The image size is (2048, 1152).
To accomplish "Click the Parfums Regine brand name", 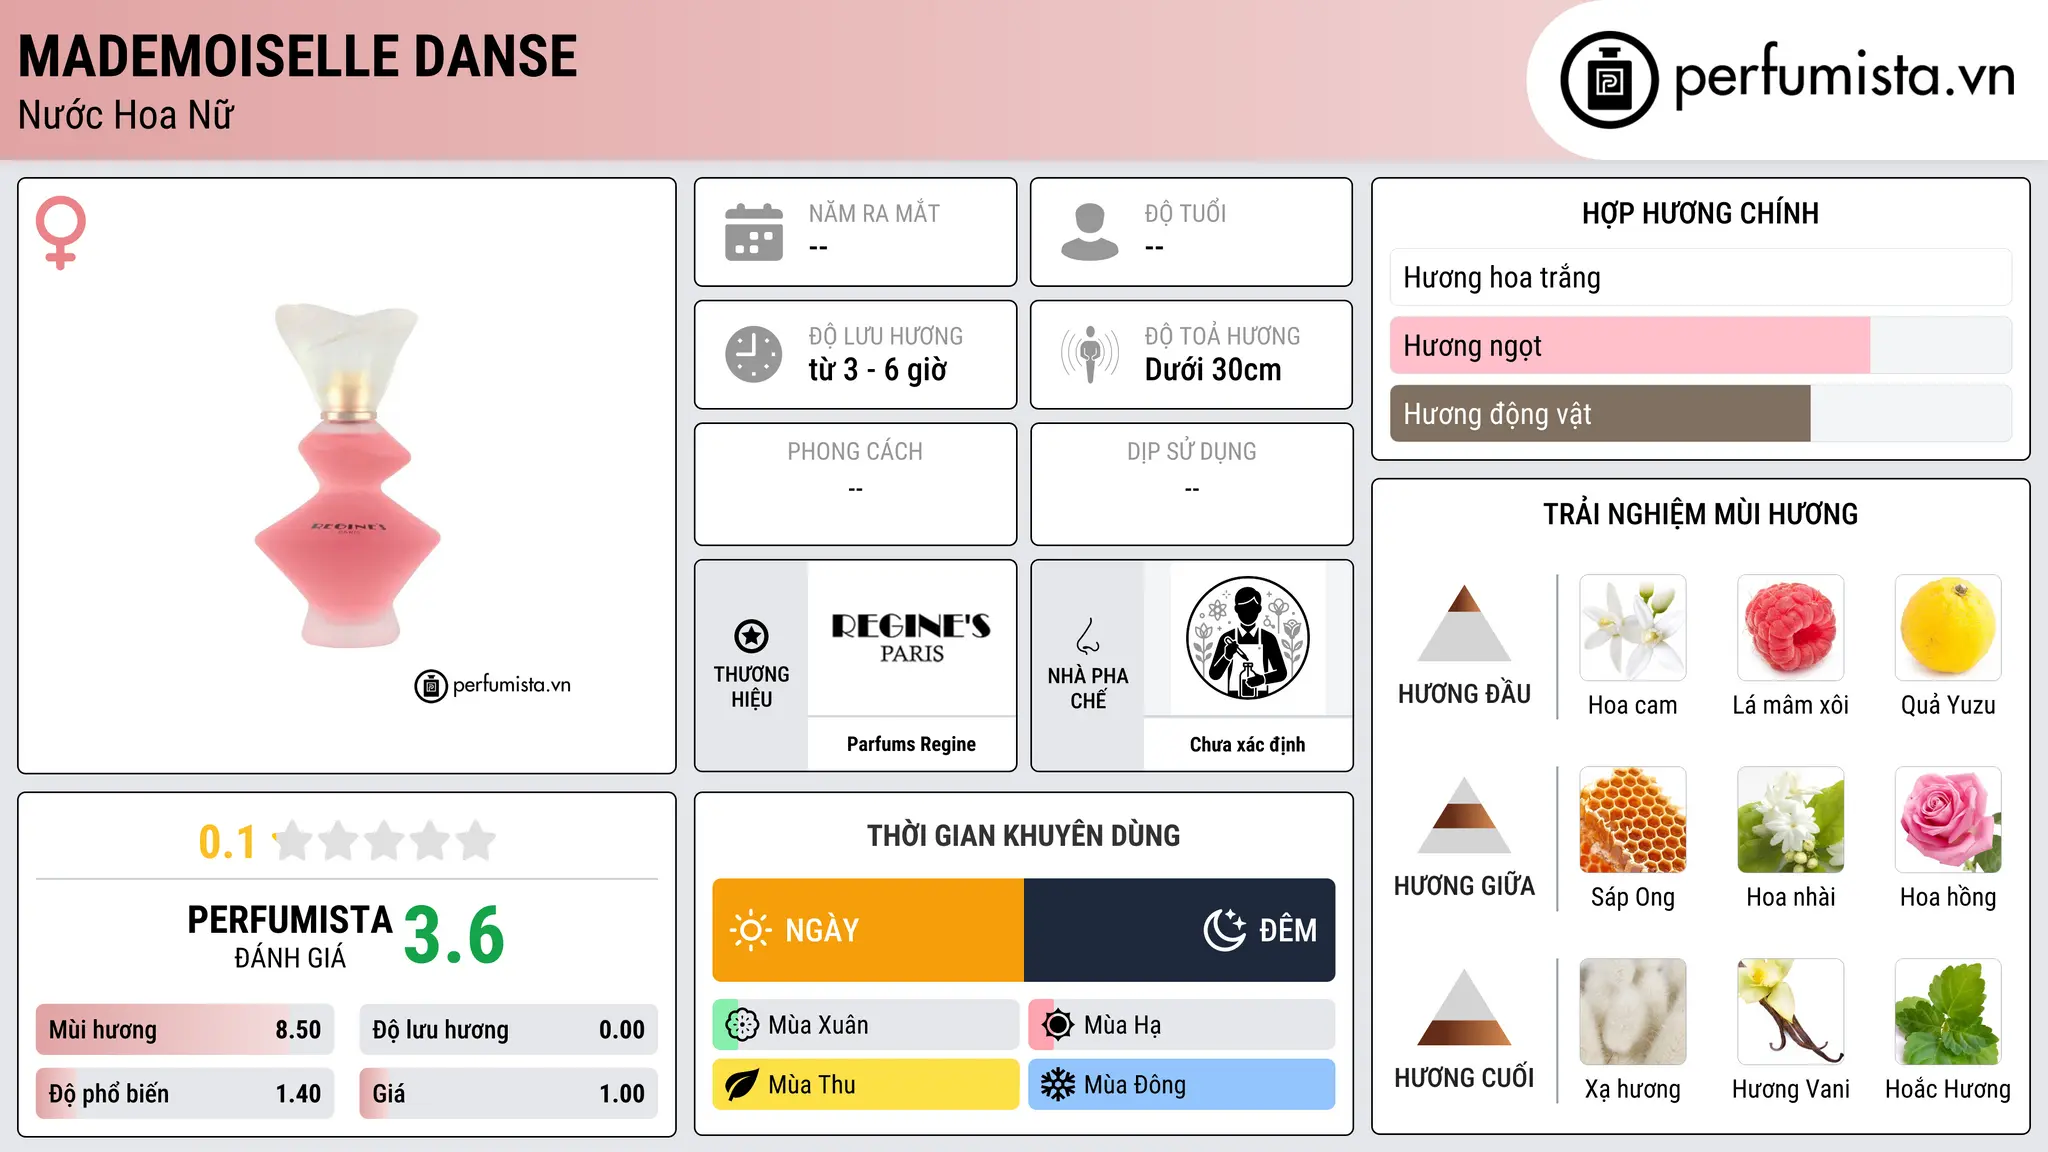I will click(911, 744).
